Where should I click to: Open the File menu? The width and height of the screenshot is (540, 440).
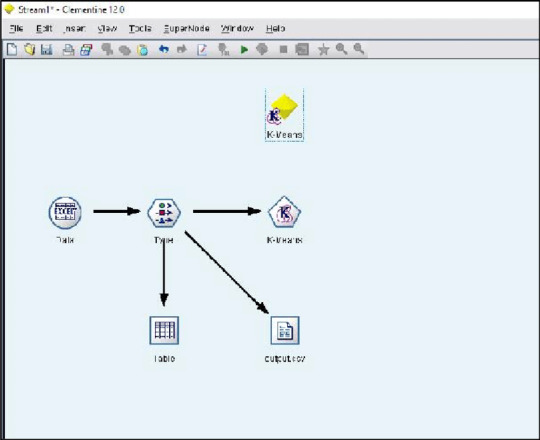16,29
